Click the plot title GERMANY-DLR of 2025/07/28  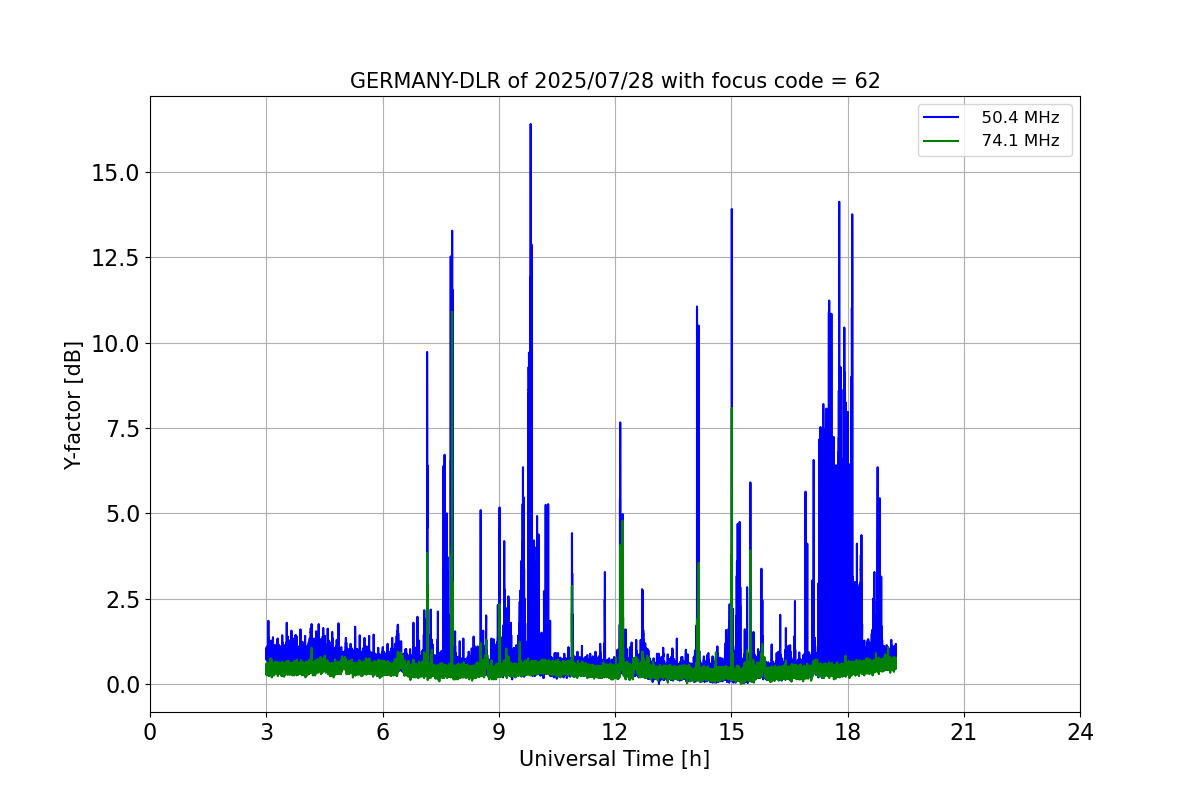pos(615,81)
